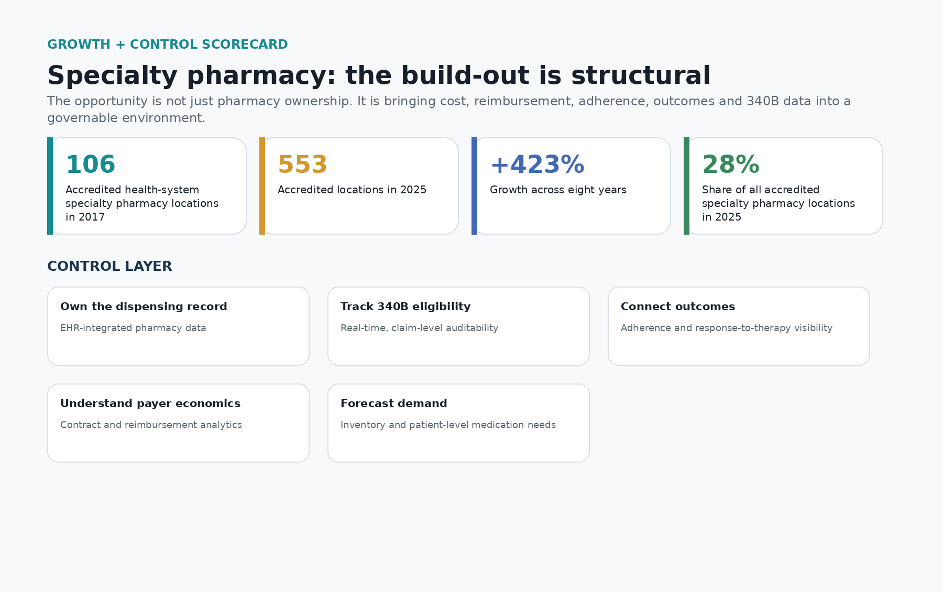Select the Control Layer section heading
This screenshot has height=592, width=944.
click(110, 266)
